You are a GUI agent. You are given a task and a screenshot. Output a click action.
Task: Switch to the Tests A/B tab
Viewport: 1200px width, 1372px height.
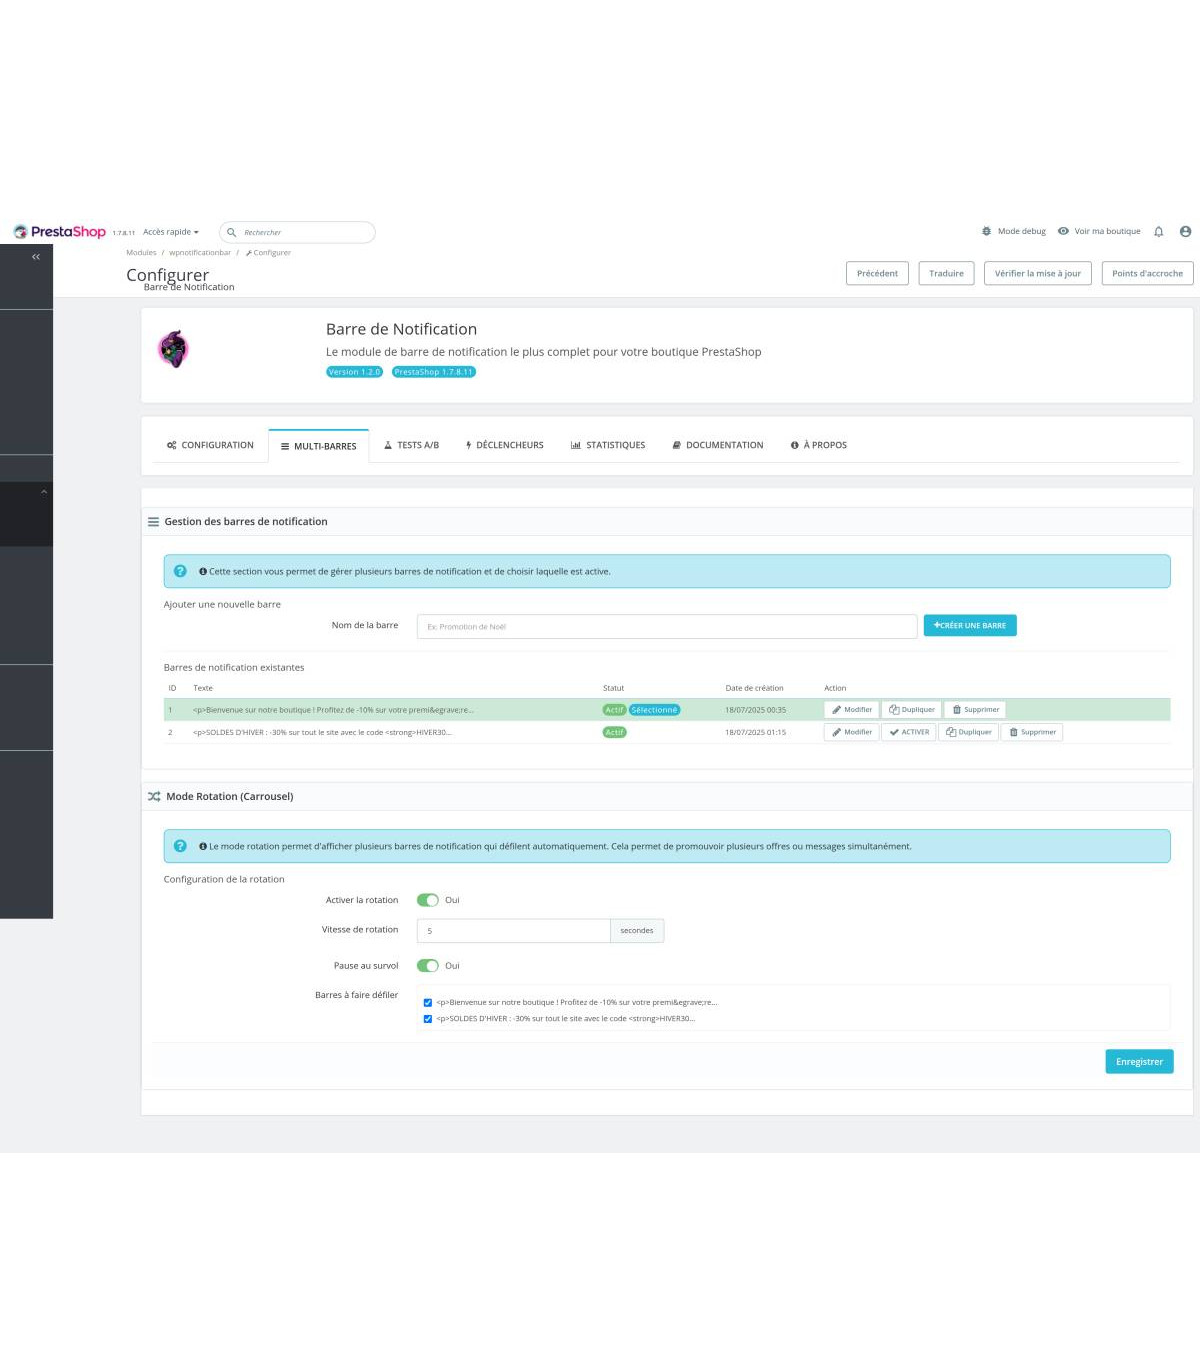coord(411,445)
